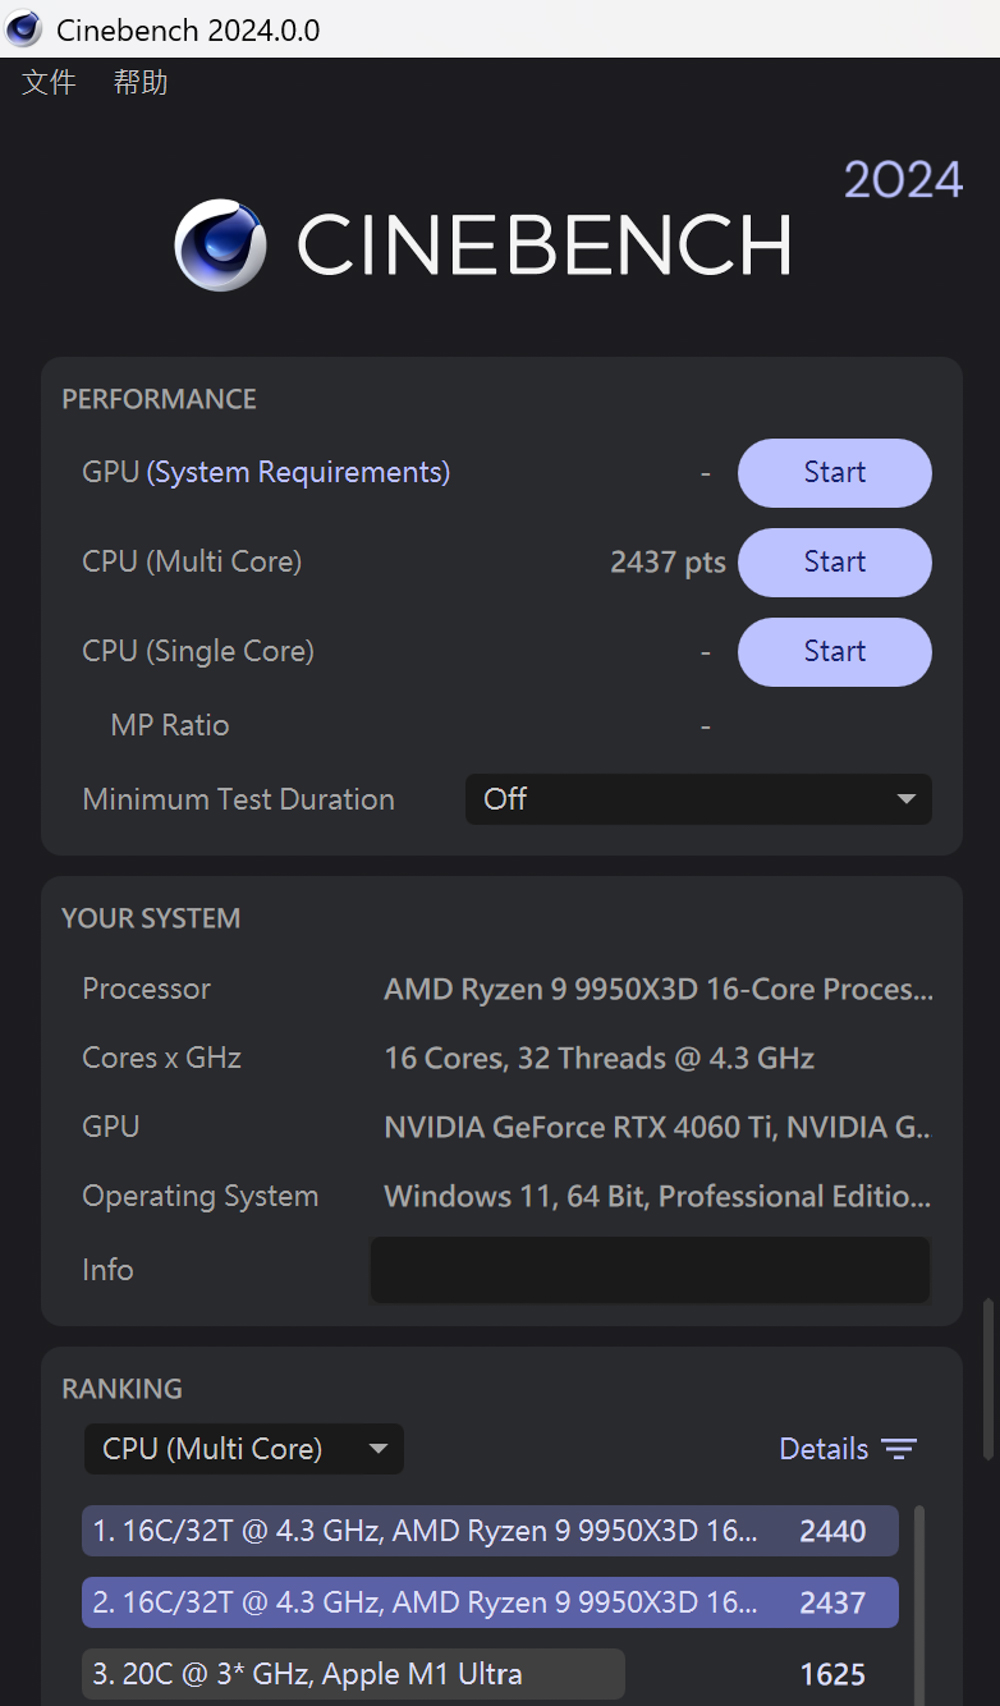Click the Cinebench title bar app icon

(x=23, y=28)
